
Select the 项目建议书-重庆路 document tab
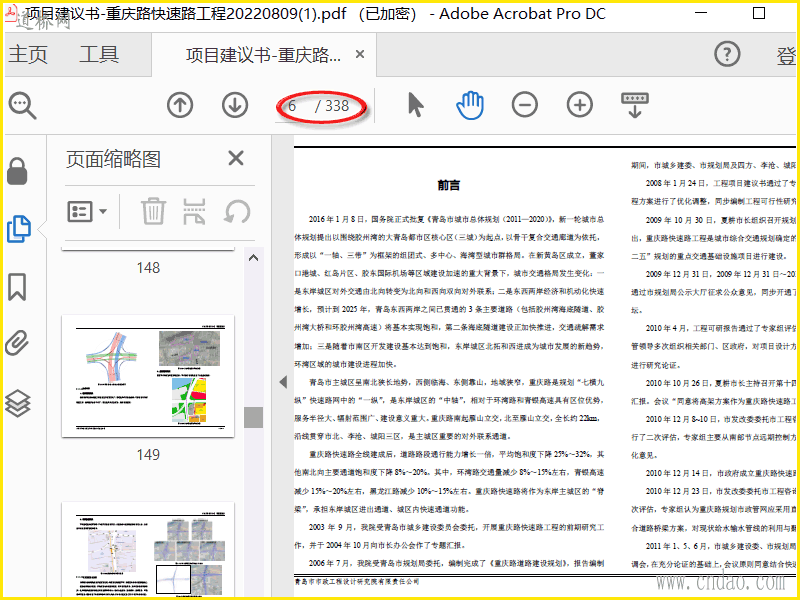(x=263, y=55)
